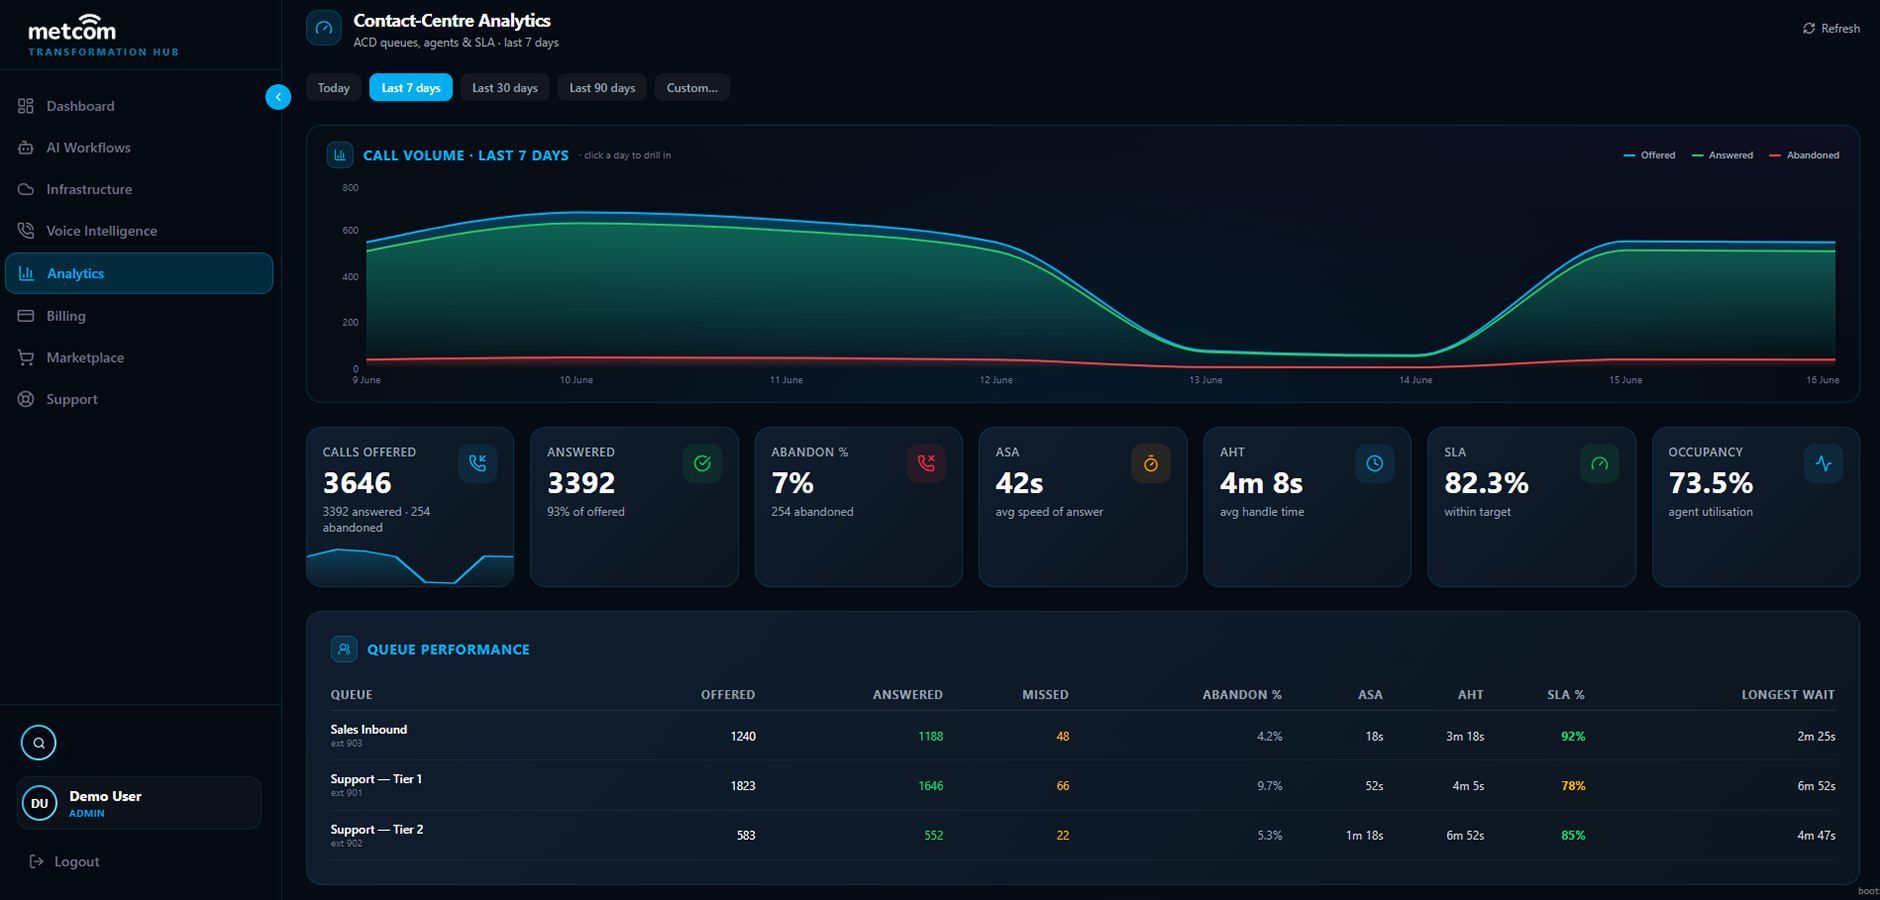This screenshot has height=900, width=1880.
Task: Go to Infrastructure section
Action: [x=139, y=189]
